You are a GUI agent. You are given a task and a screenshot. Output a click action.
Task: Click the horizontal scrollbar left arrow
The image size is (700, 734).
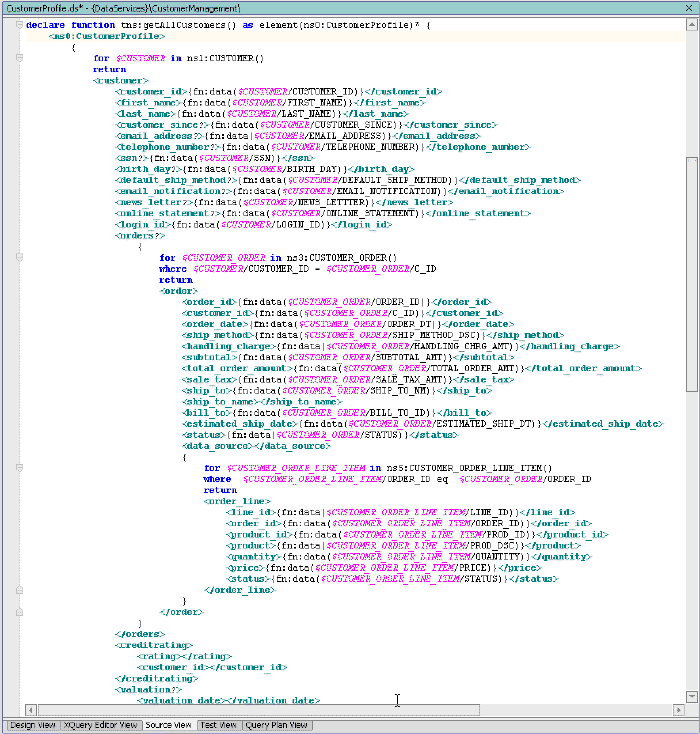(31, 710)
